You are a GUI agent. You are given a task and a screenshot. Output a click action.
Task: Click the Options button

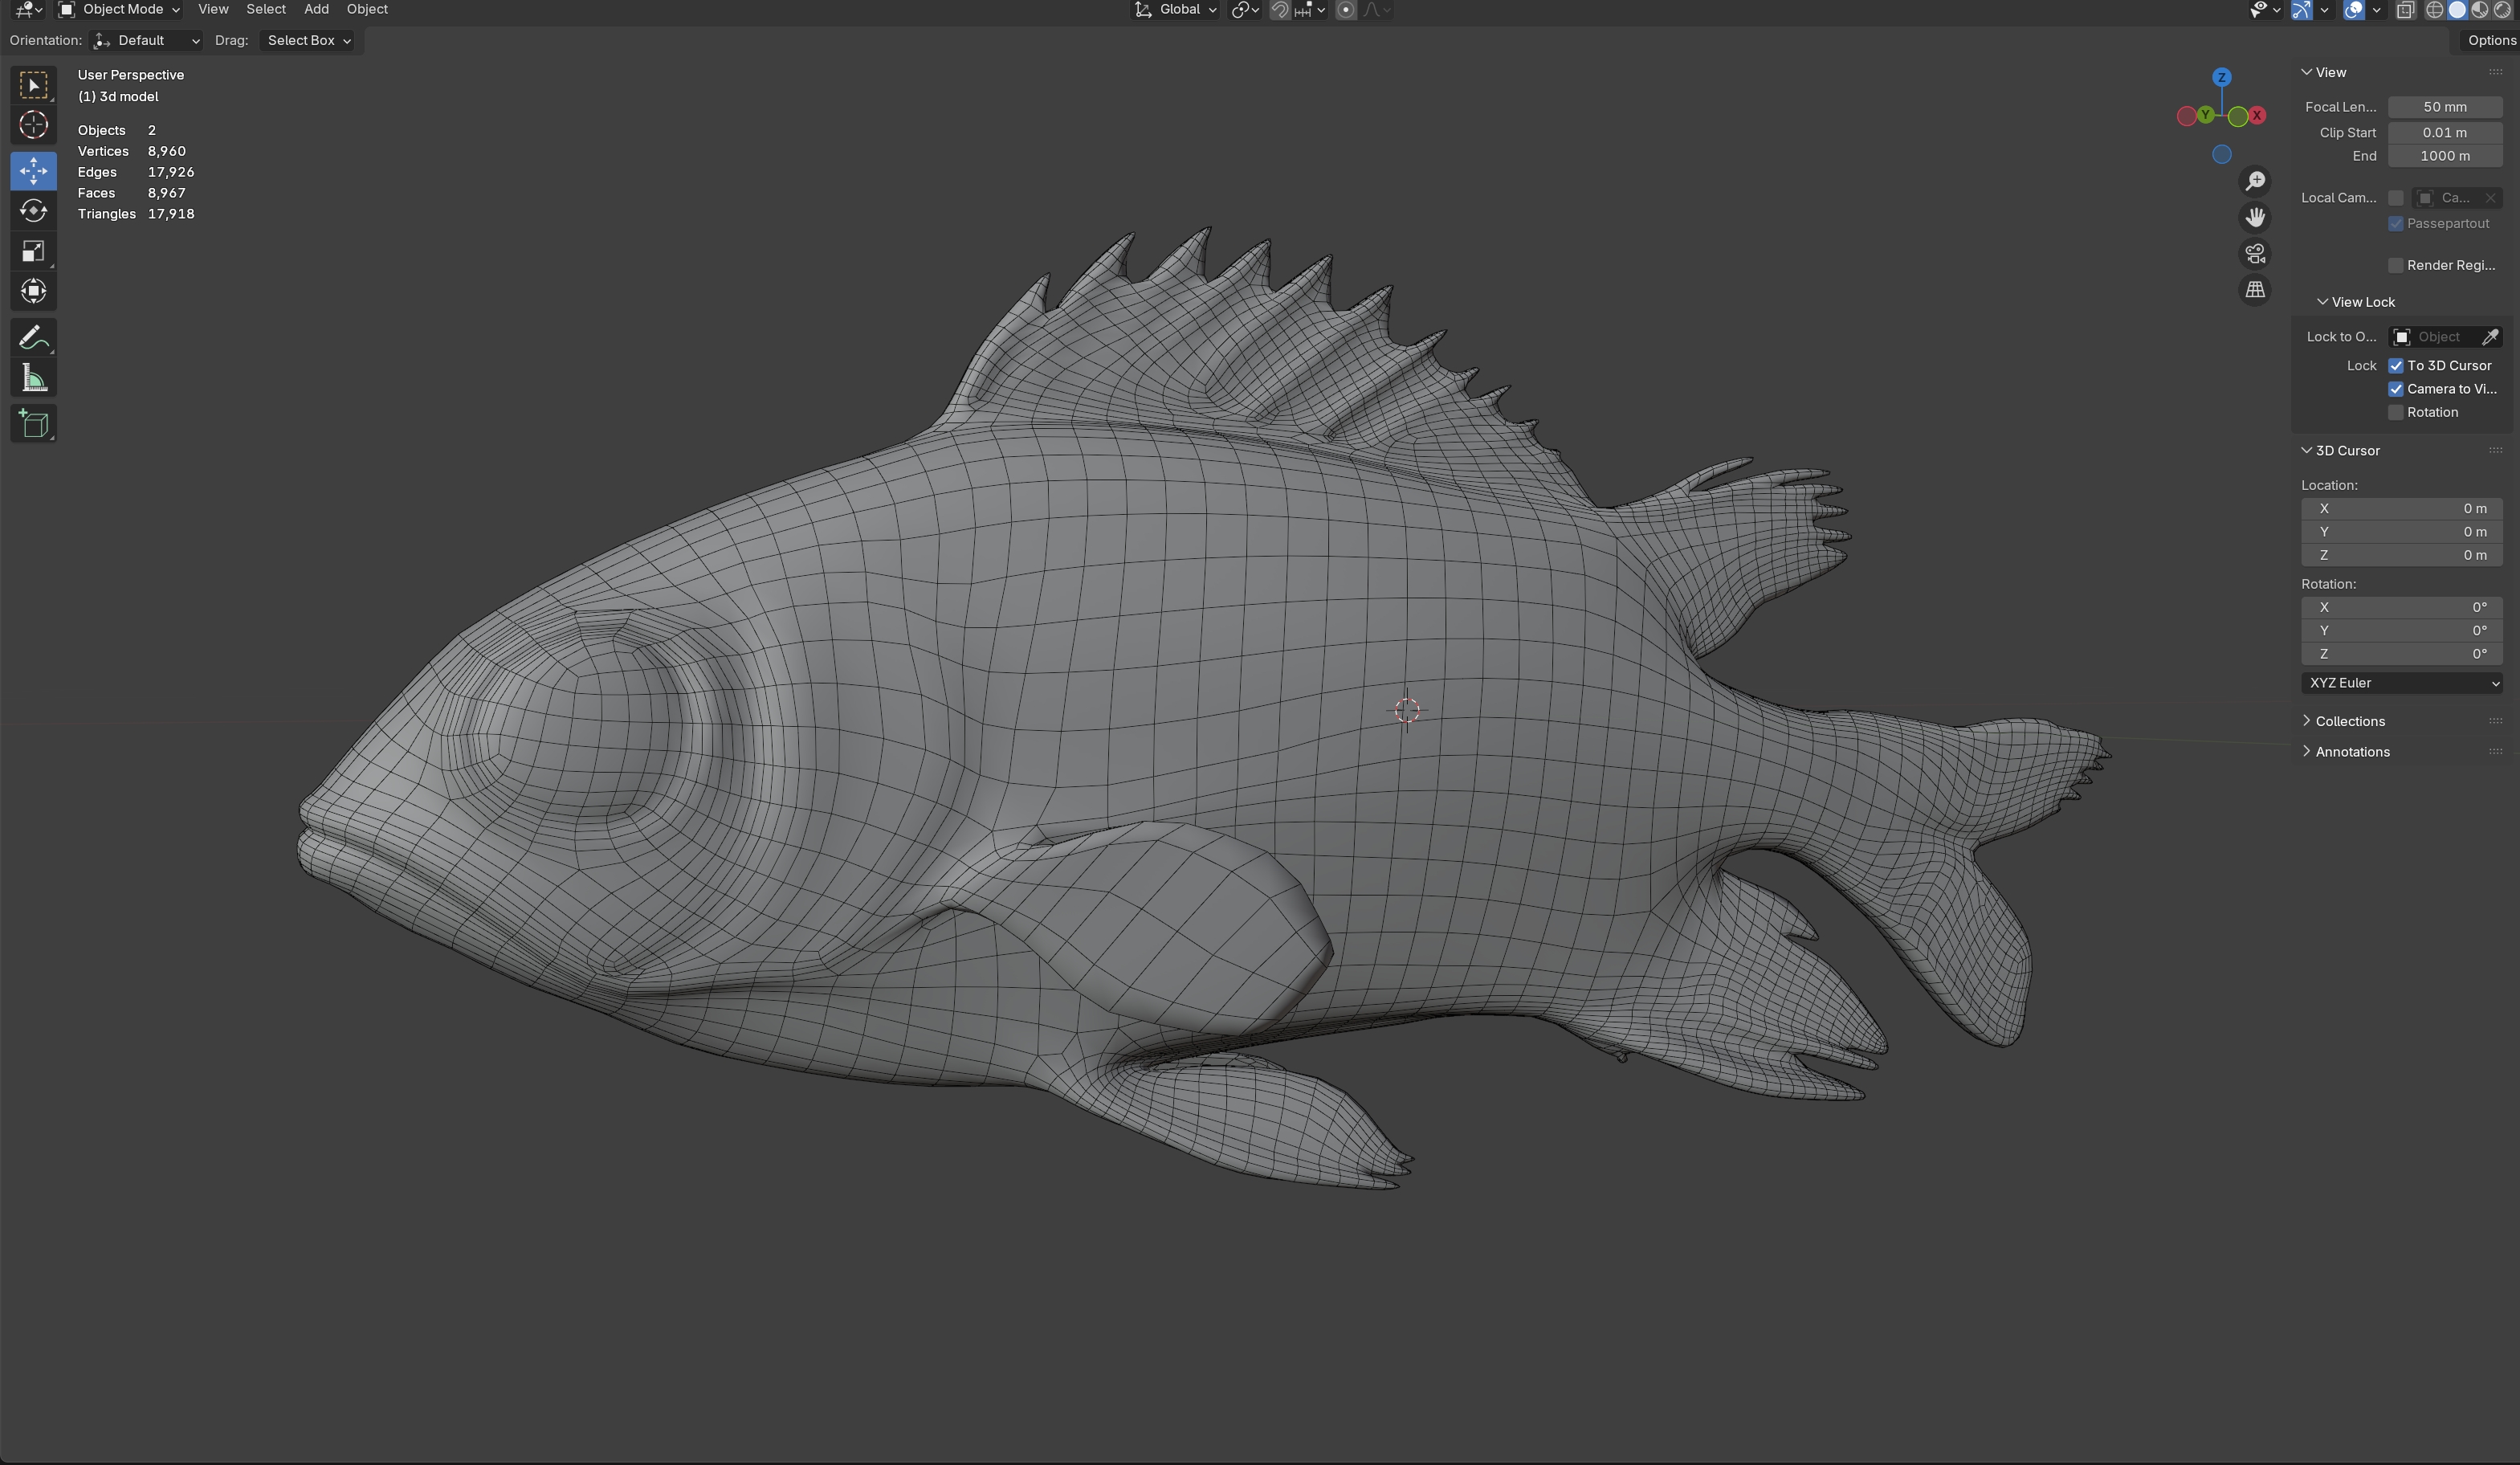[x=2490, y=41]
